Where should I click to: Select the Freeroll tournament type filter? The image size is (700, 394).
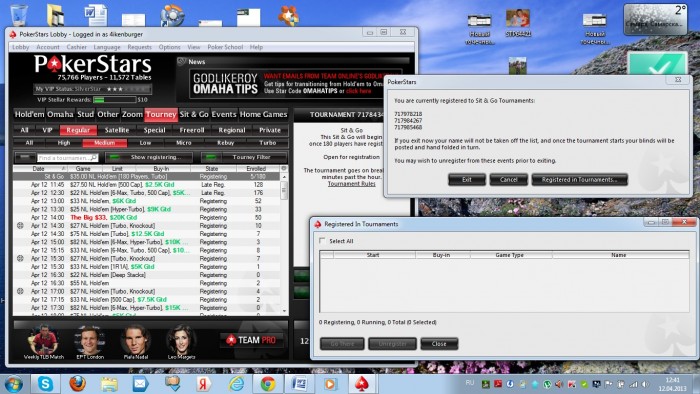click(192, 130)
